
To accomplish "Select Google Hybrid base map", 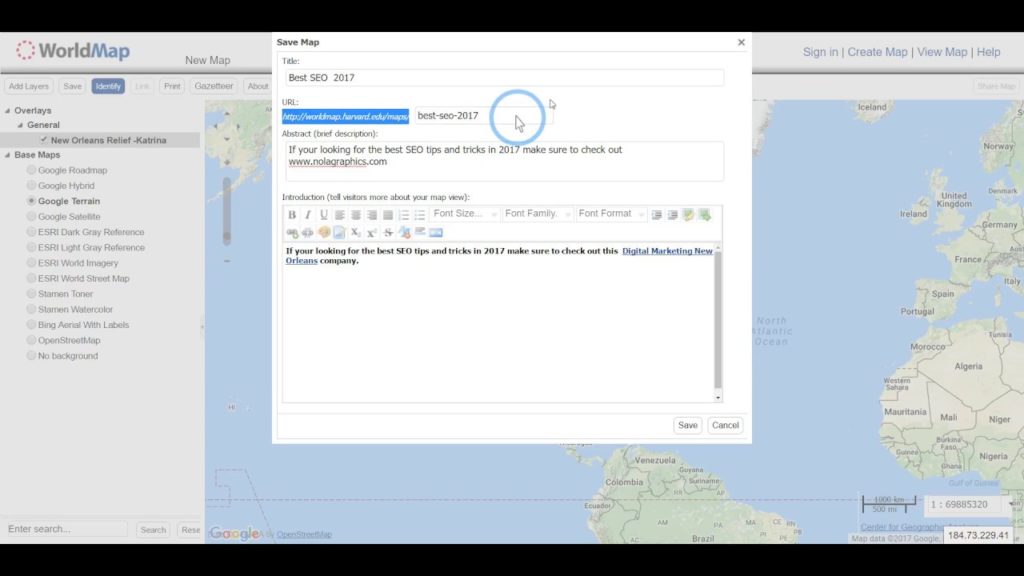I will 31,185.
